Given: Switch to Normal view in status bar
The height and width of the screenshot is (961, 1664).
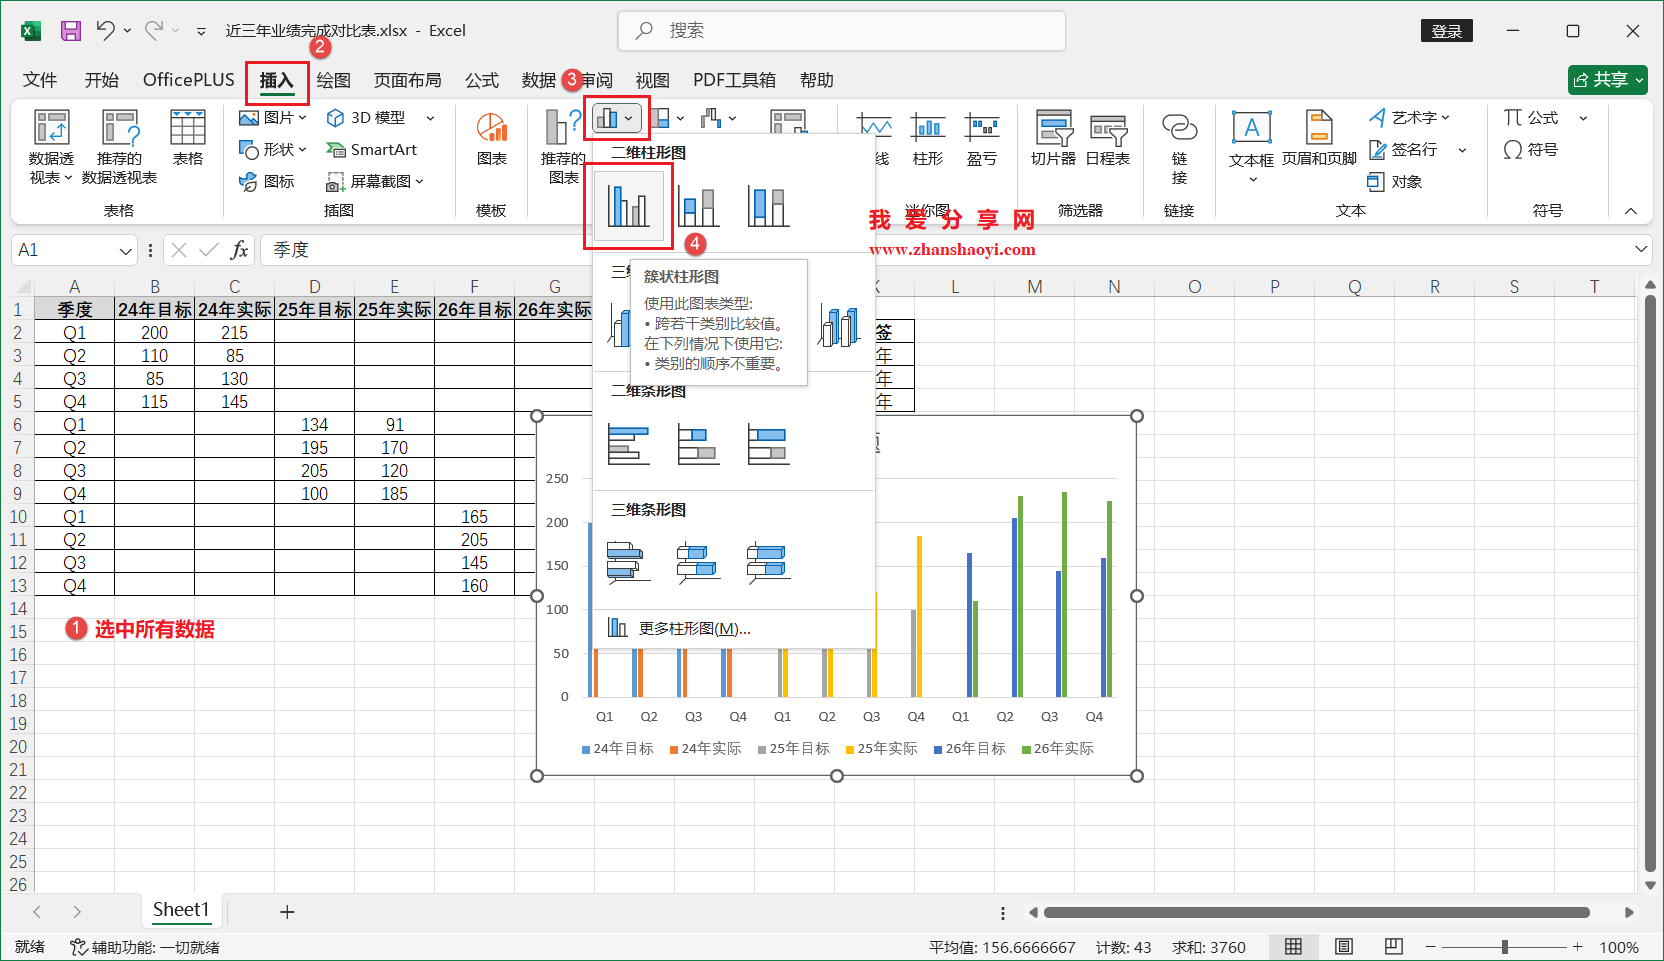Looking at the screenshot, I should [1293, 946].
